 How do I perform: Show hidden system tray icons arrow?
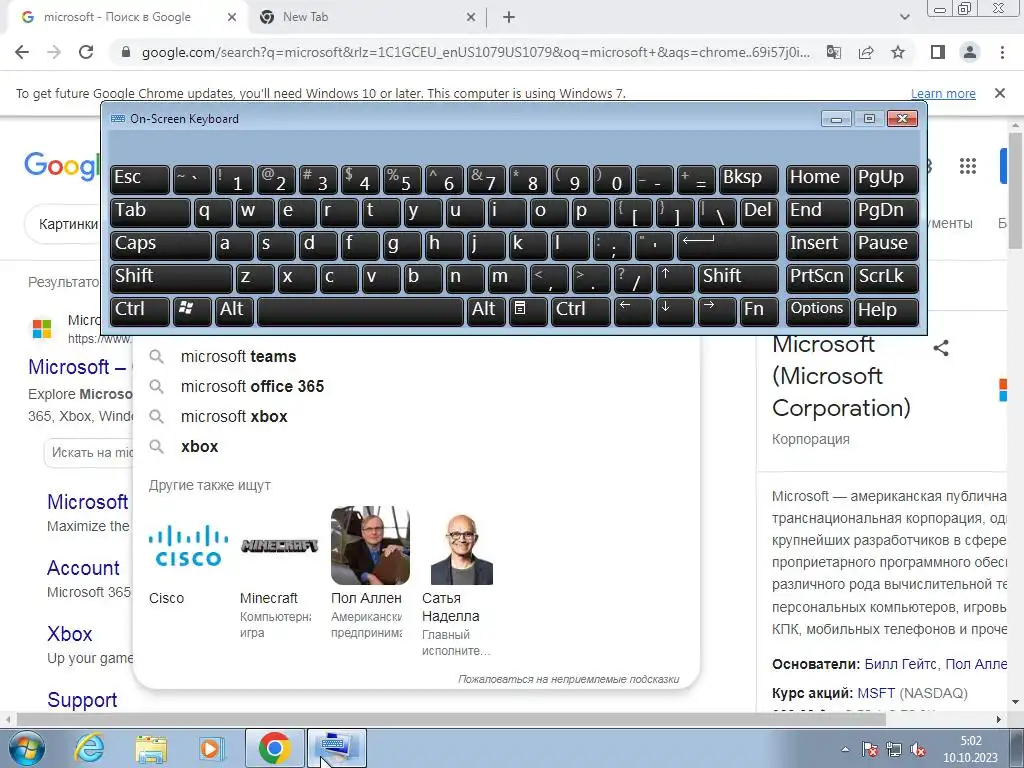coord(845,750)
